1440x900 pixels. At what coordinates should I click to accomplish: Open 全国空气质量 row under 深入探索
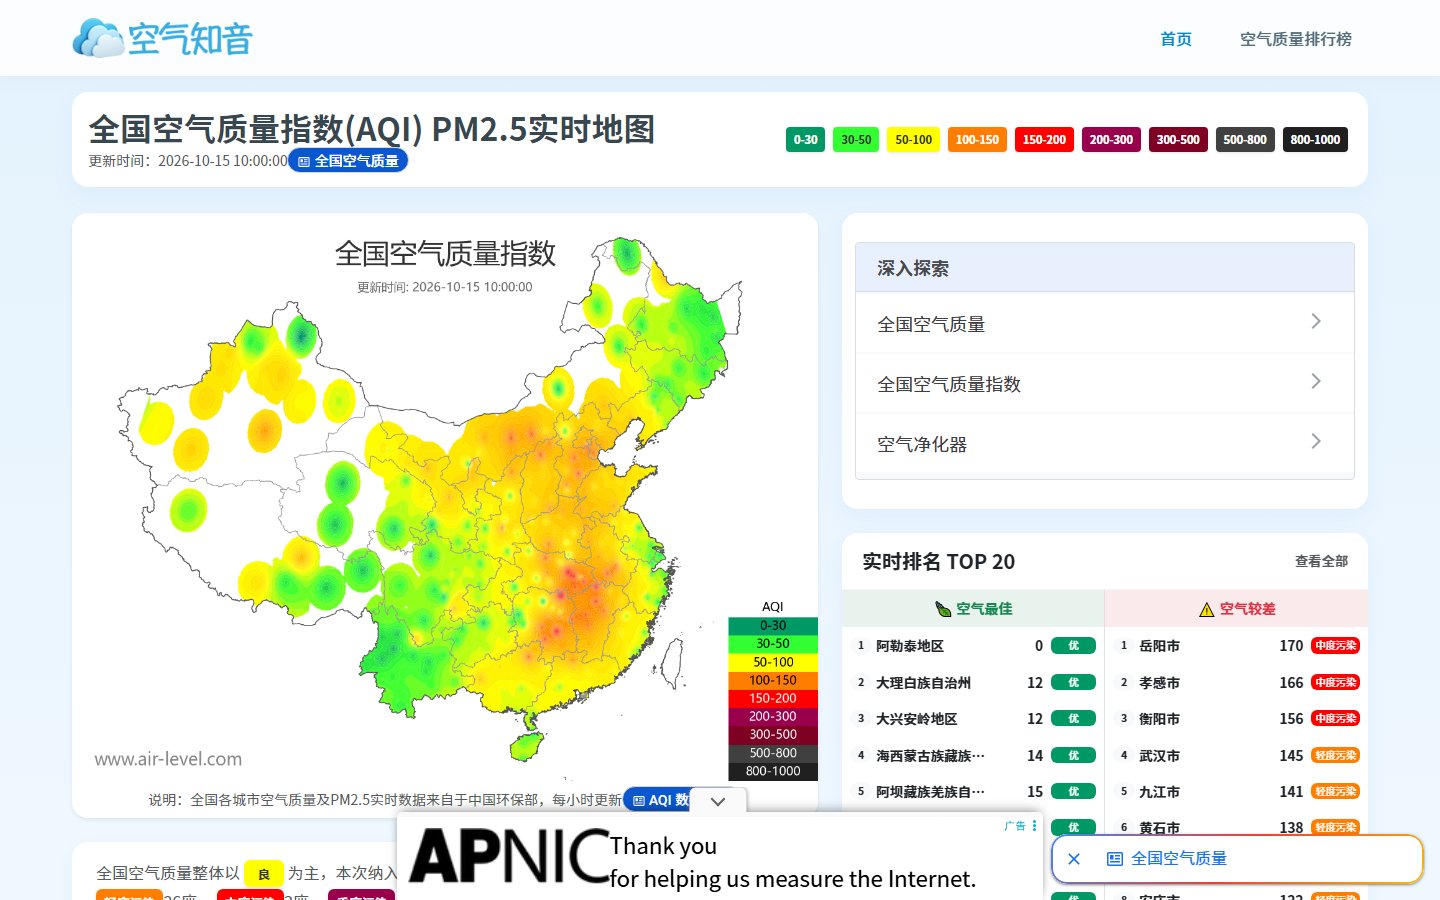(1105, 323)
